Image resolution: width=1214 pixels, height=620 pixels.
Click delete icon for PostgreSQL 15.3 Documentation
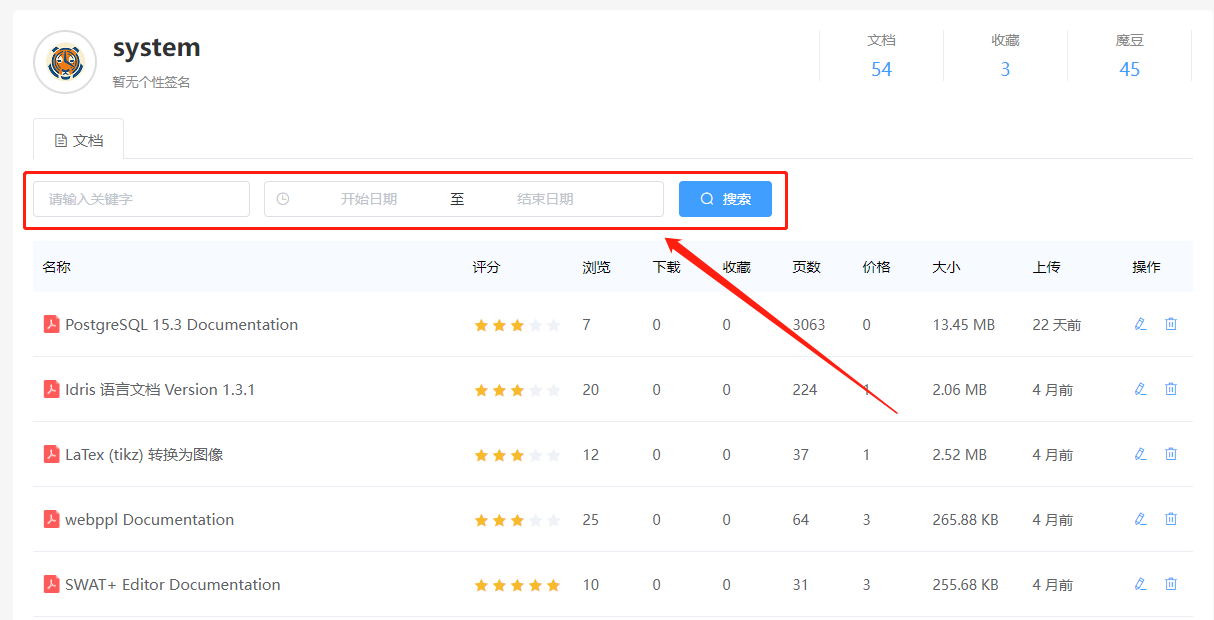point(1171,324)
